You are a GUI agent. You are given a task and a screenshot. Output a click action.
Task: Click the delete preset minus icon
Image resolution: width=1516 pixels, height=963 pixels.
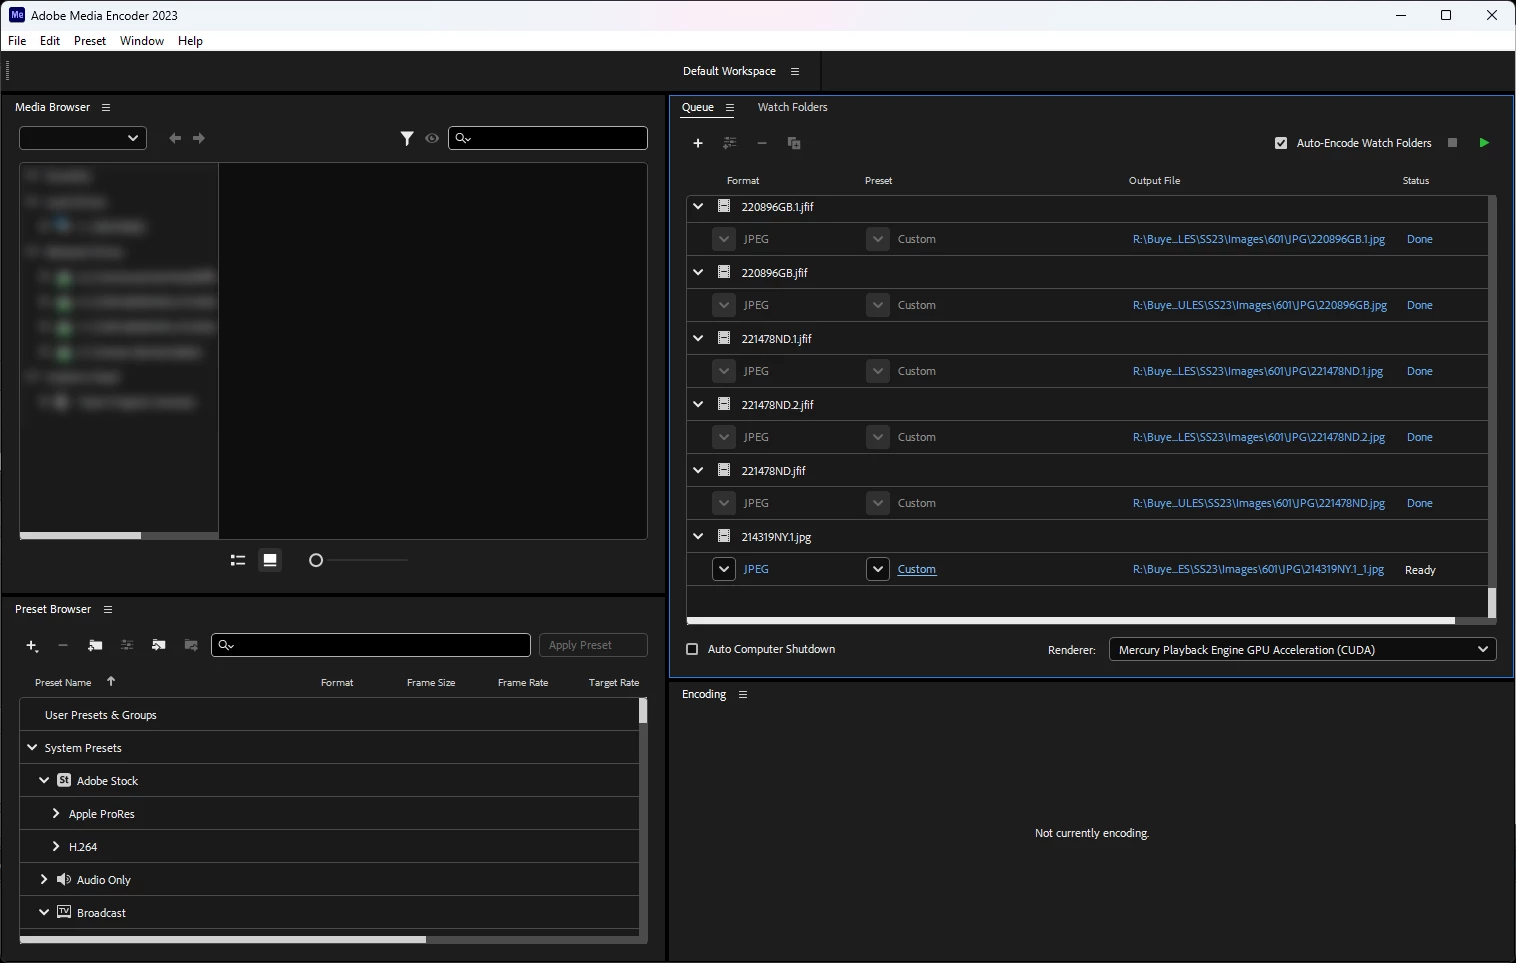63,646
